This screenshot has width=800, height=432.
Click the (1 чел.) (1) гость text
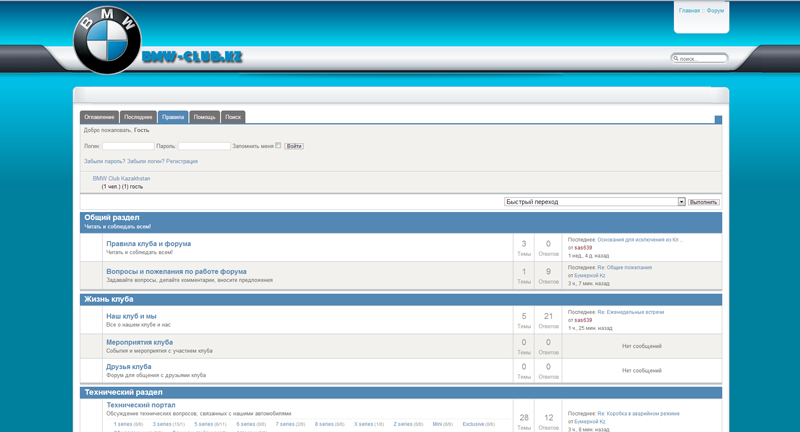[122, 187]
